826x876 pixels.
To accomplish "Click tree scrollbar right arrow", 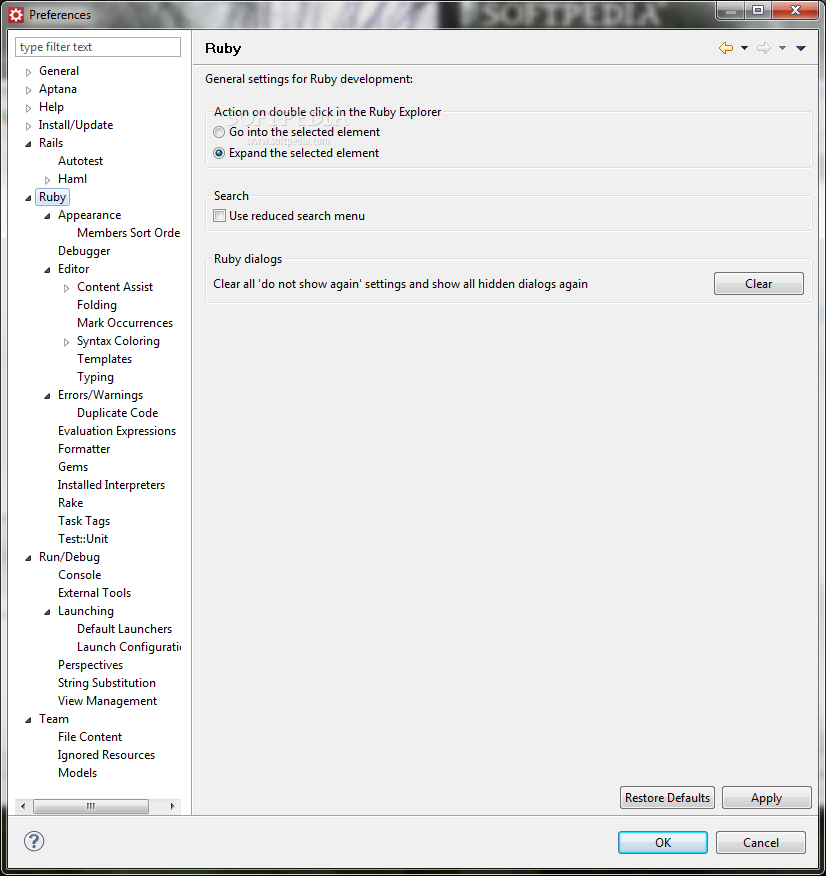I will [x=172, y=806].
